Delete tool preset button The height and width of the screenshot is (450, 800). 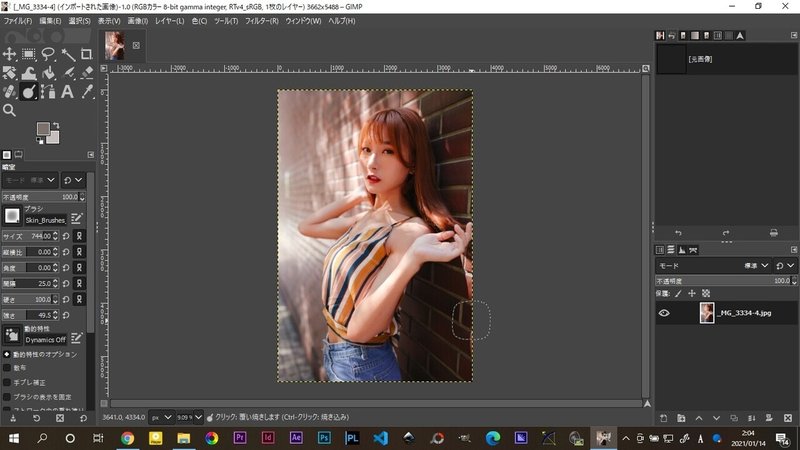pyautogui.click(x=60, y=418)
